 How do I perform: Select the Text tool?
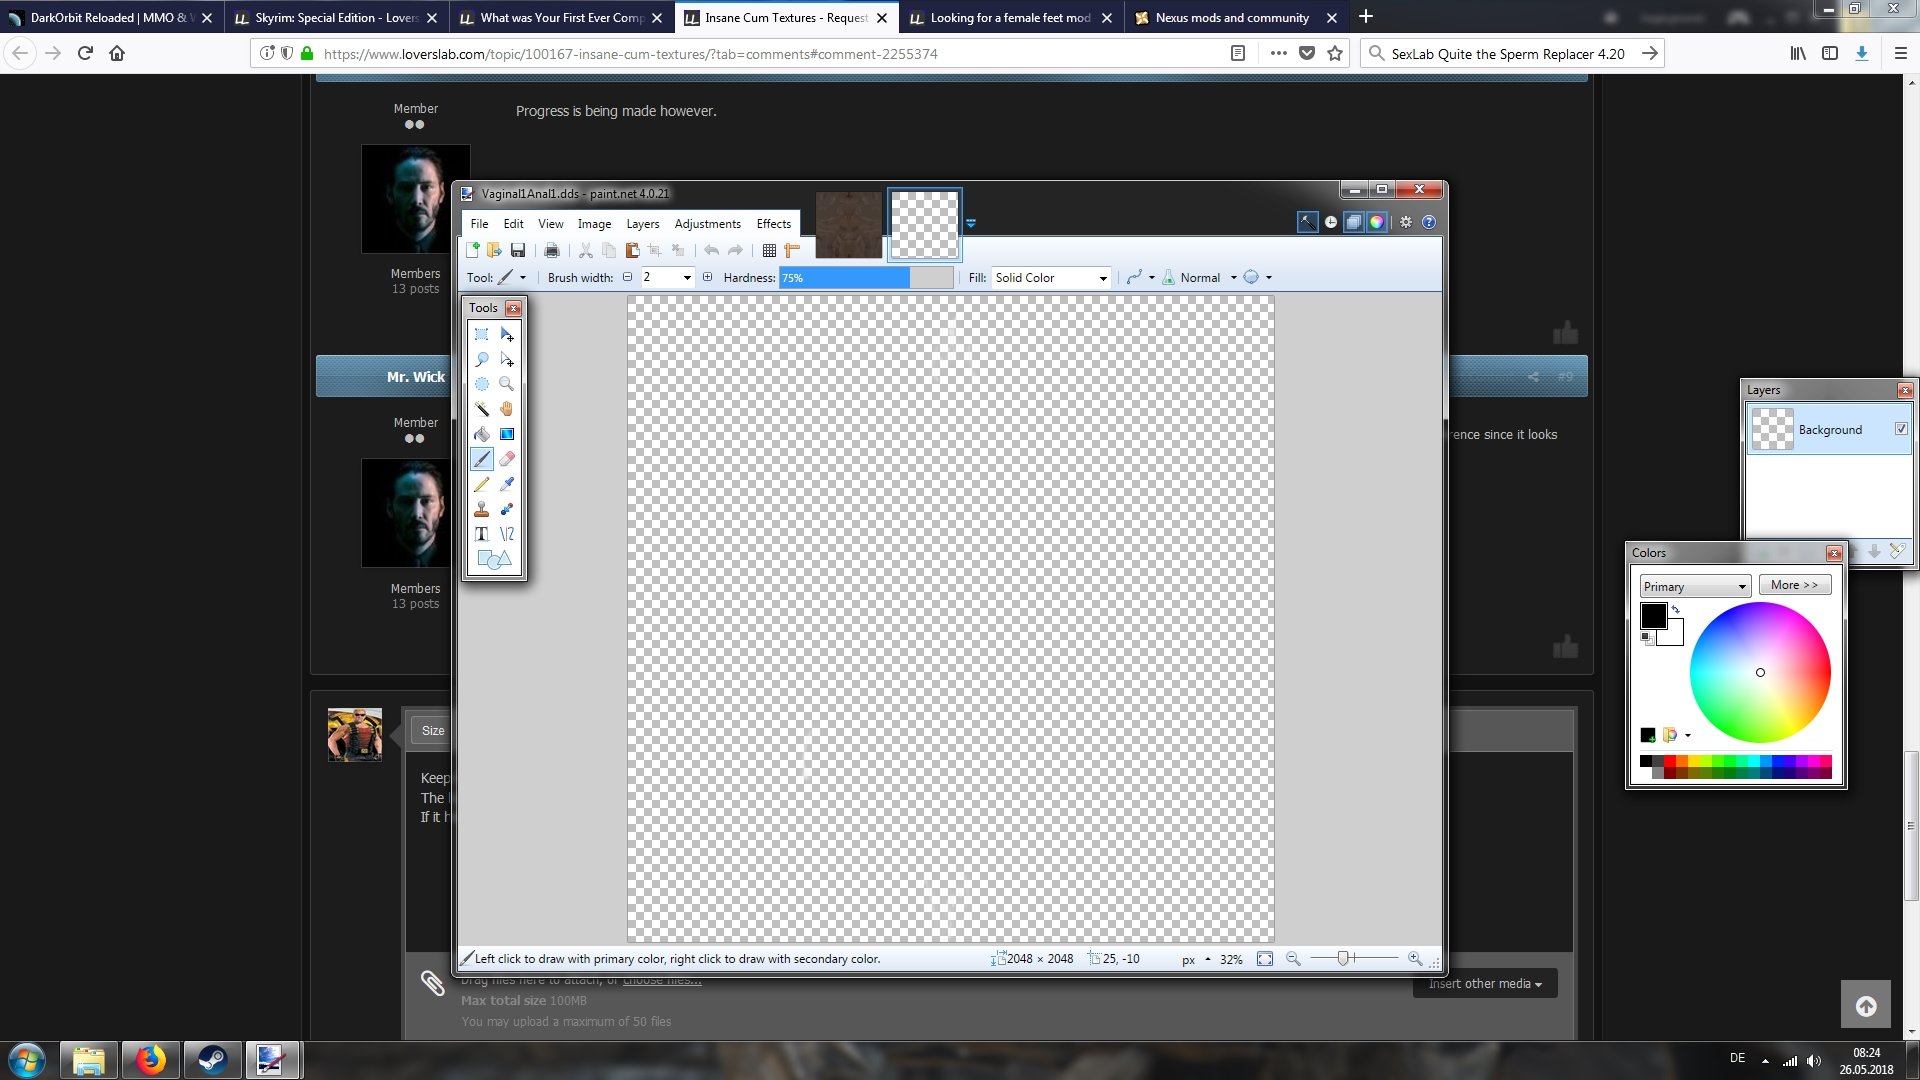[x=481, y=534]
